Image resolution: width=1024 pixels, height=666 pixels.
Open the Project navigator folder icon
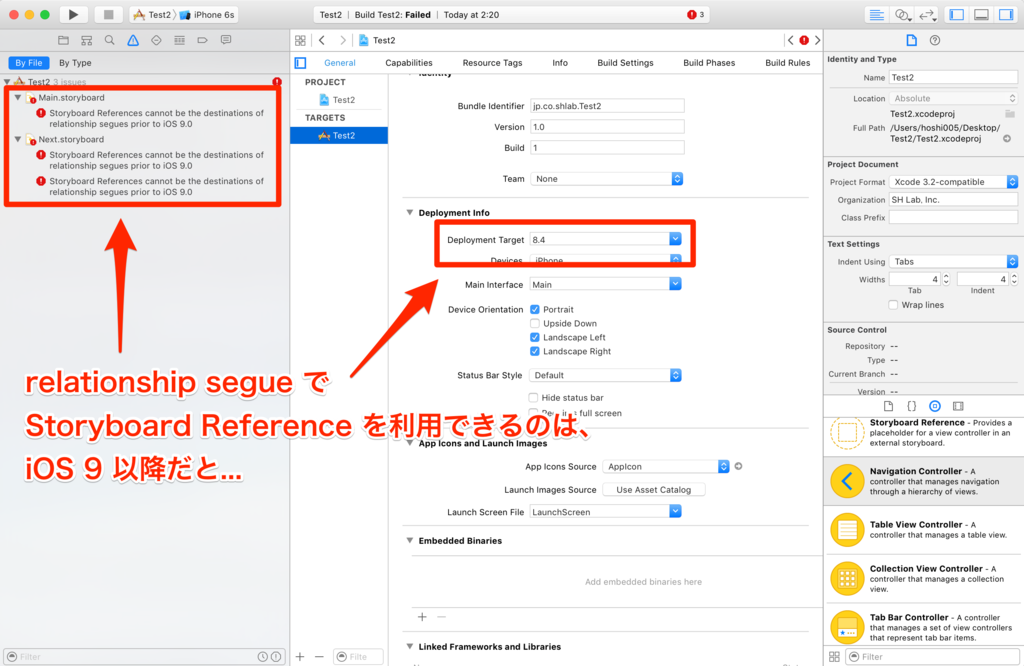click(63, 40)
